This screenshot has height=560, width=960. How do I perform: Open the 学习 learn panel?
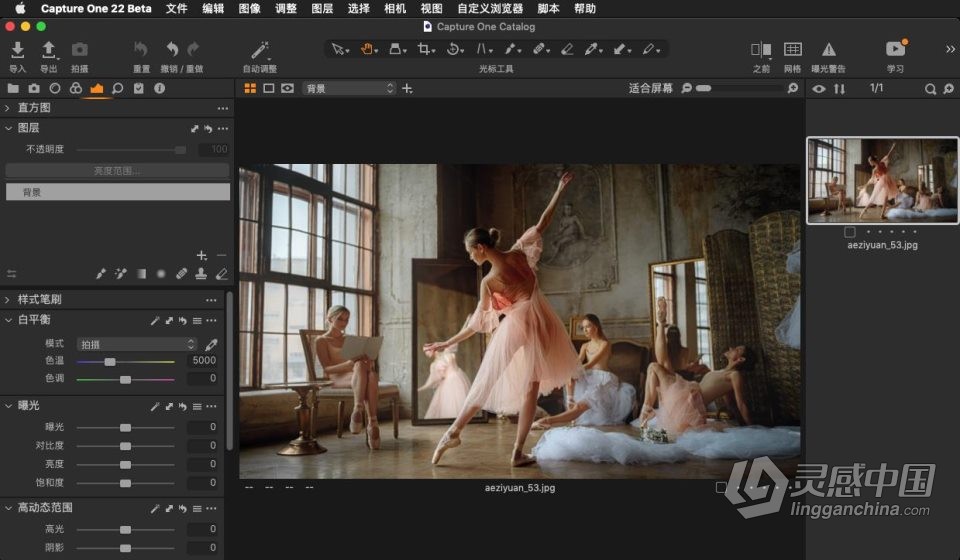(x=895, y=48)
